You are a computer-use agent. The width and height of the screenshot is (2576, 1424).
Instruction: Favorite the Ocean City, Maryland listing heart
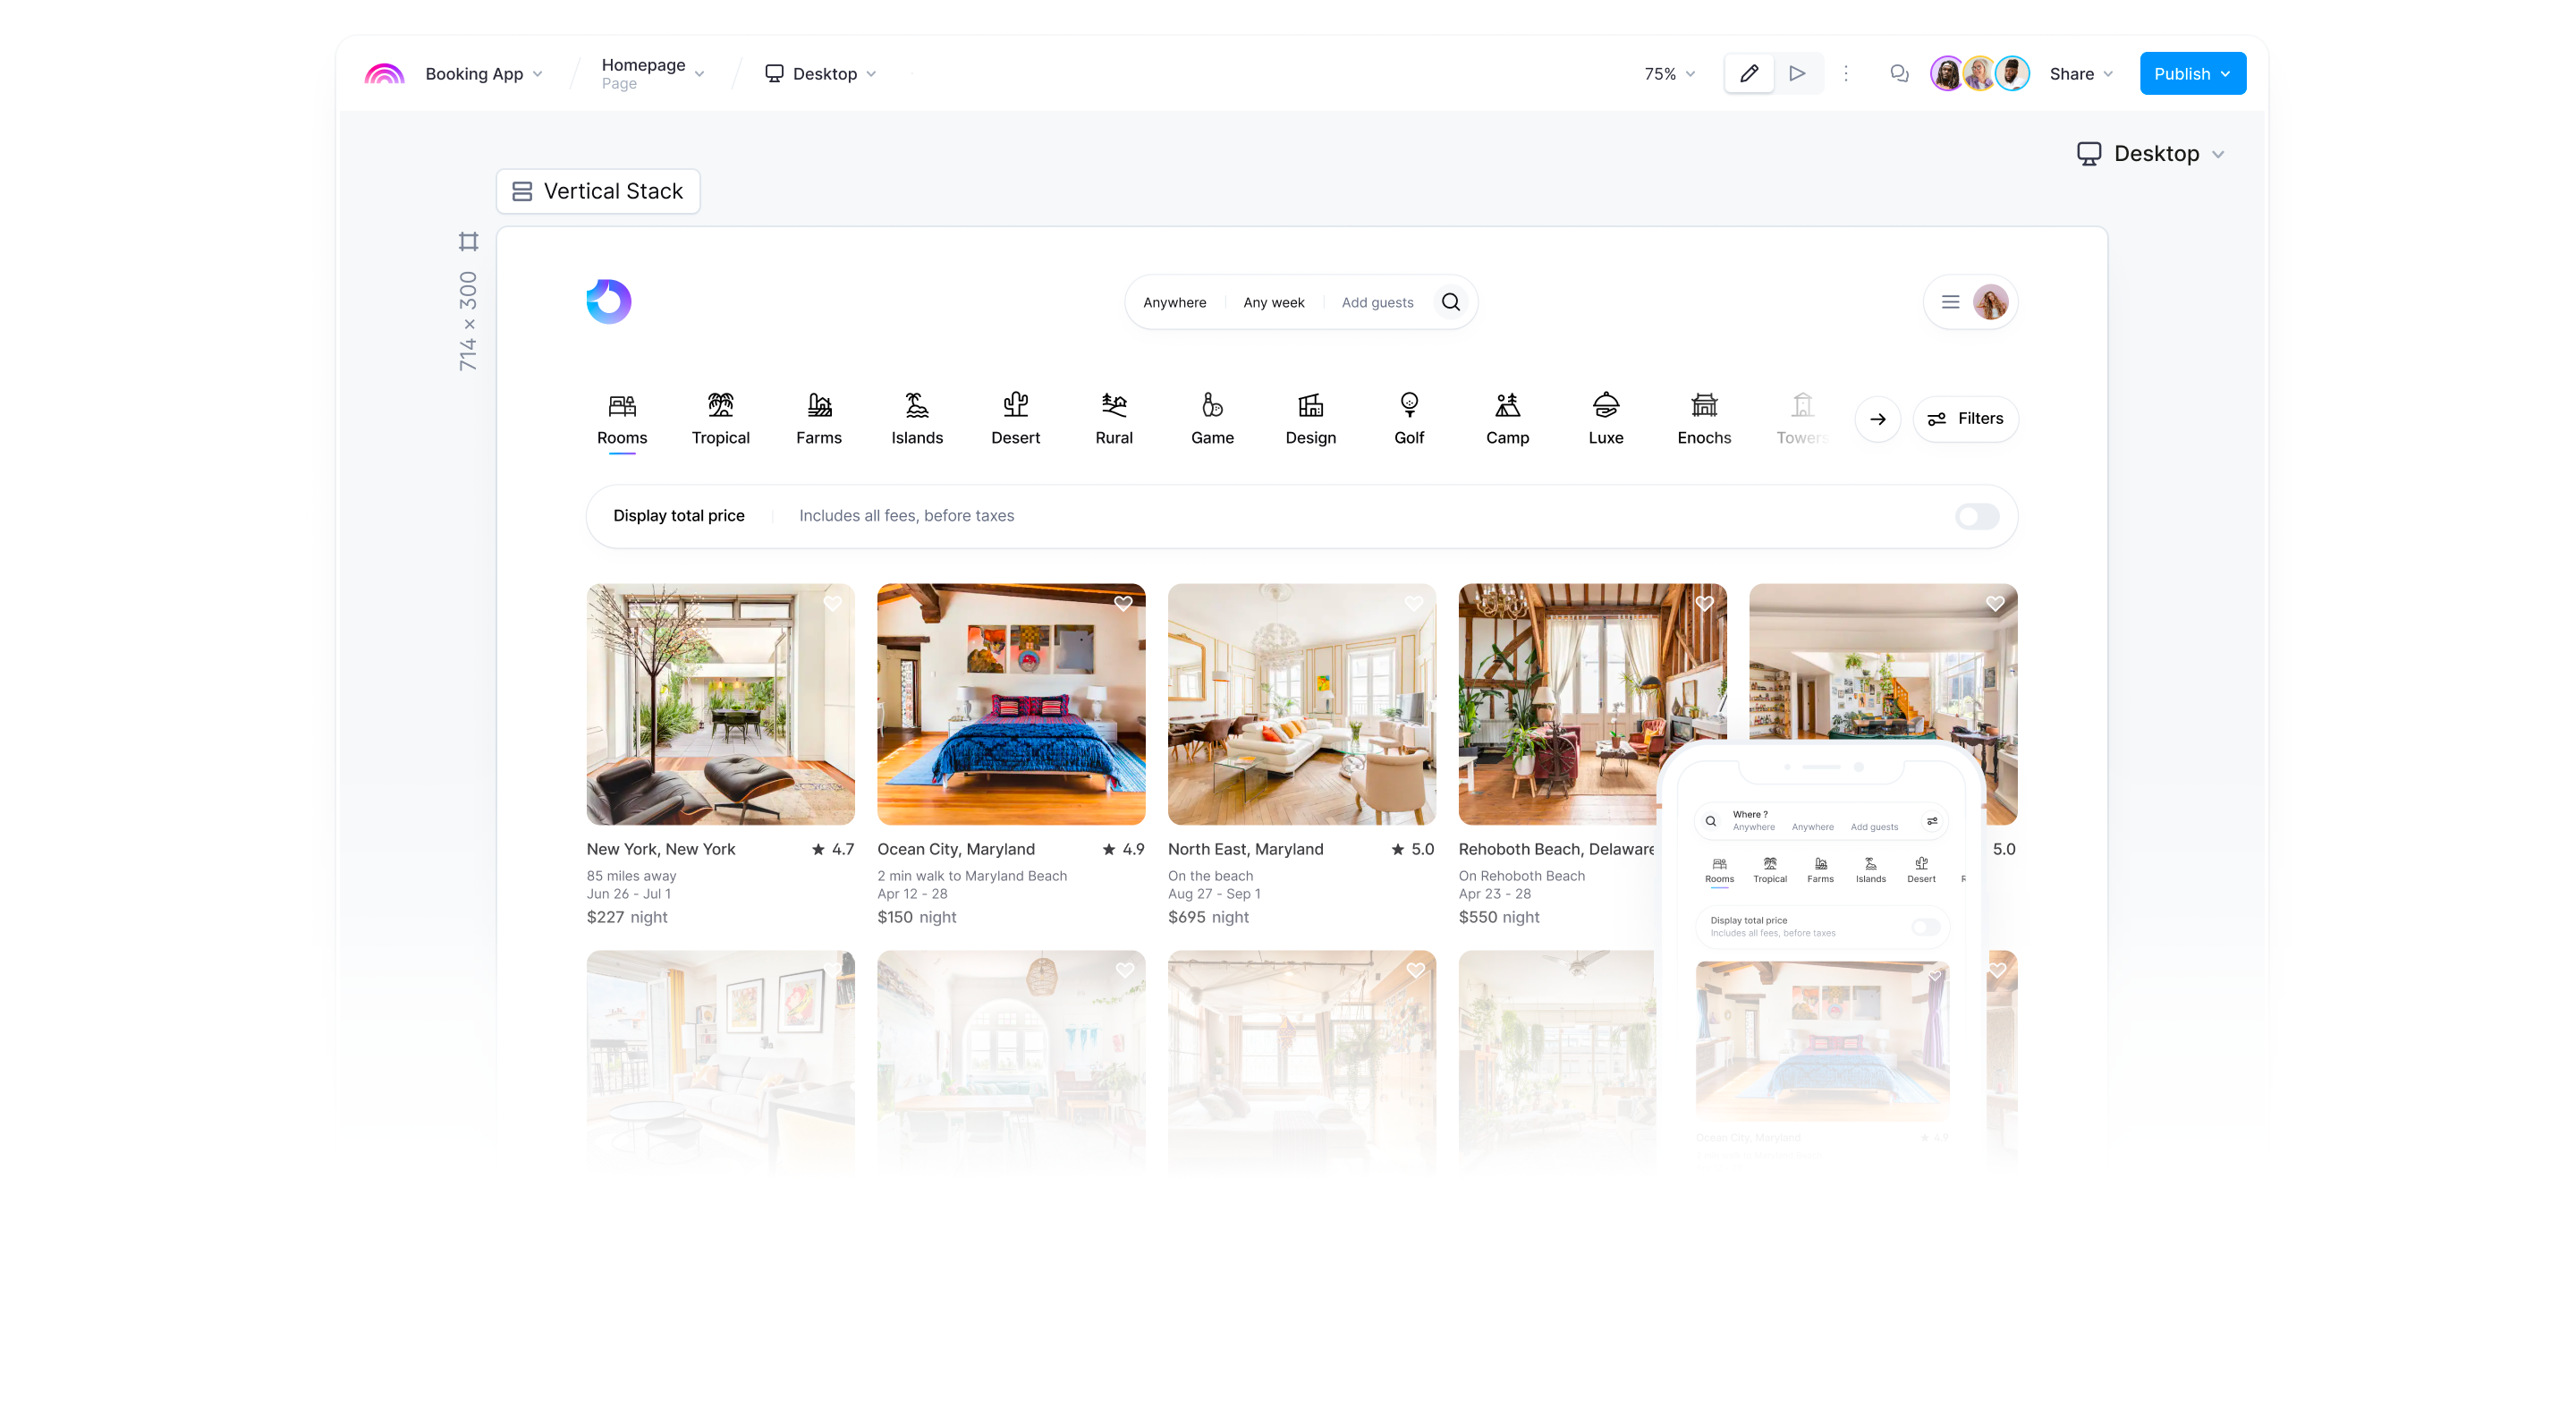[x=1123, y=604]
